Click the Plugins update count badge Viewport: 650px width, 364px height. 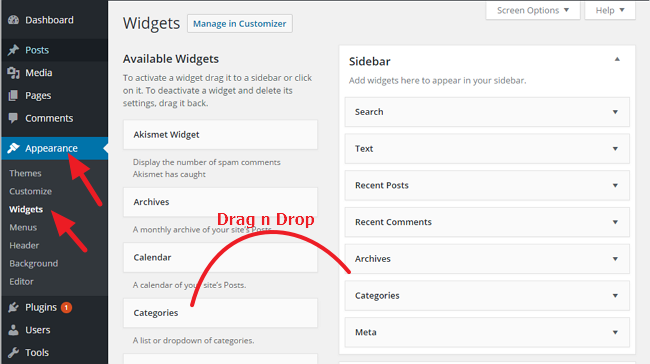66,308
